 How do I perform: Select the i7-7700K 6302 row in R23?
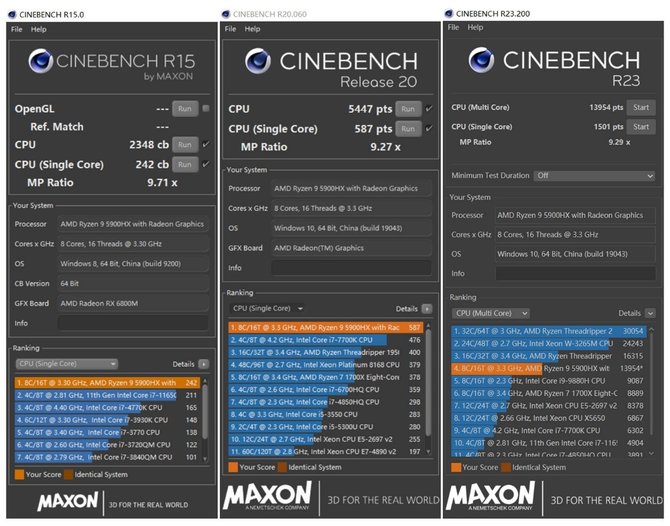click(x=549, y=430)
